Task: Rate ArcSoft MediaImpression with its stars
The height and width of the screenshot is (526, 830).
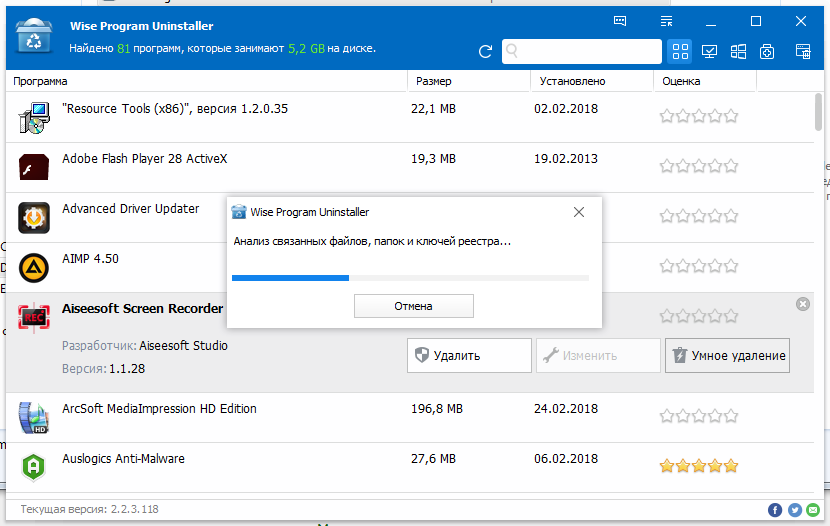Action: pos(699,416)
